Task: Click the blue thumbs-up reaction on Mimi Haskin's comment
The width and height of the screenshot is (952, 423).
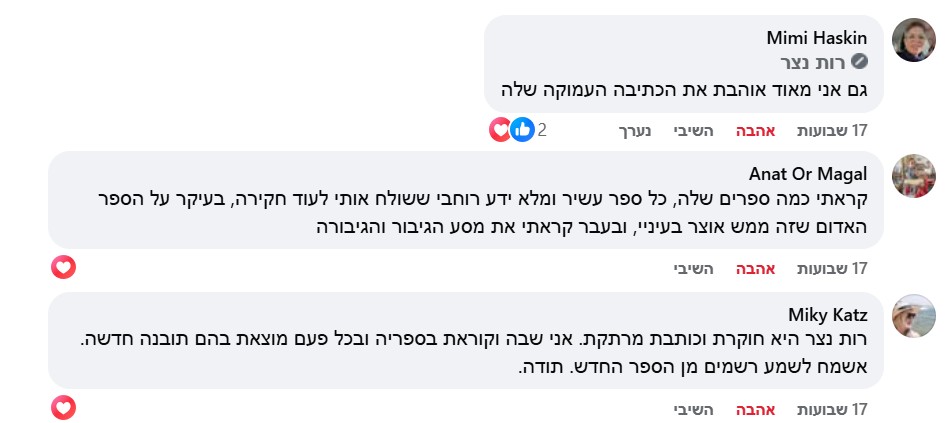Action: point(521,129)
